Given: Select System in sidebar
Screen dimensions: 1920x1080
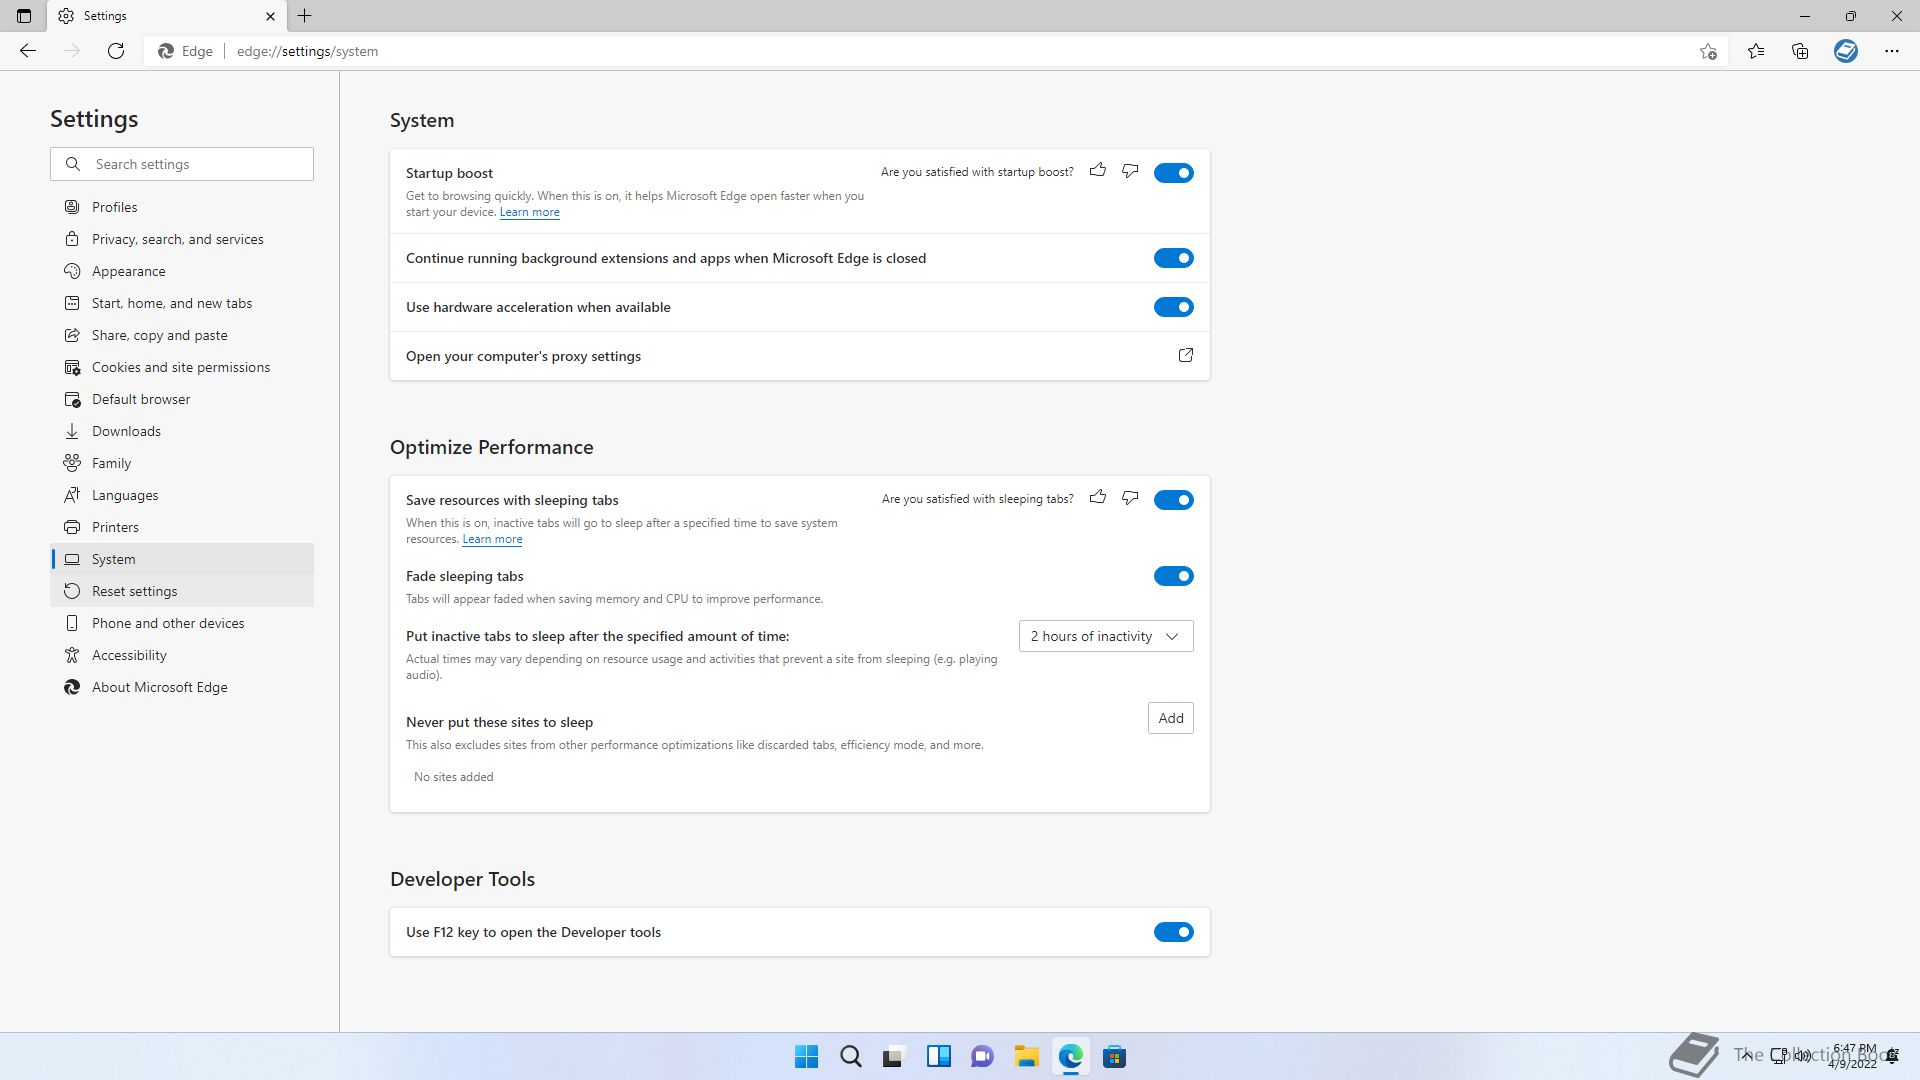Looking at the screenshot, I should pyautogui.click(x=182, y=559).
